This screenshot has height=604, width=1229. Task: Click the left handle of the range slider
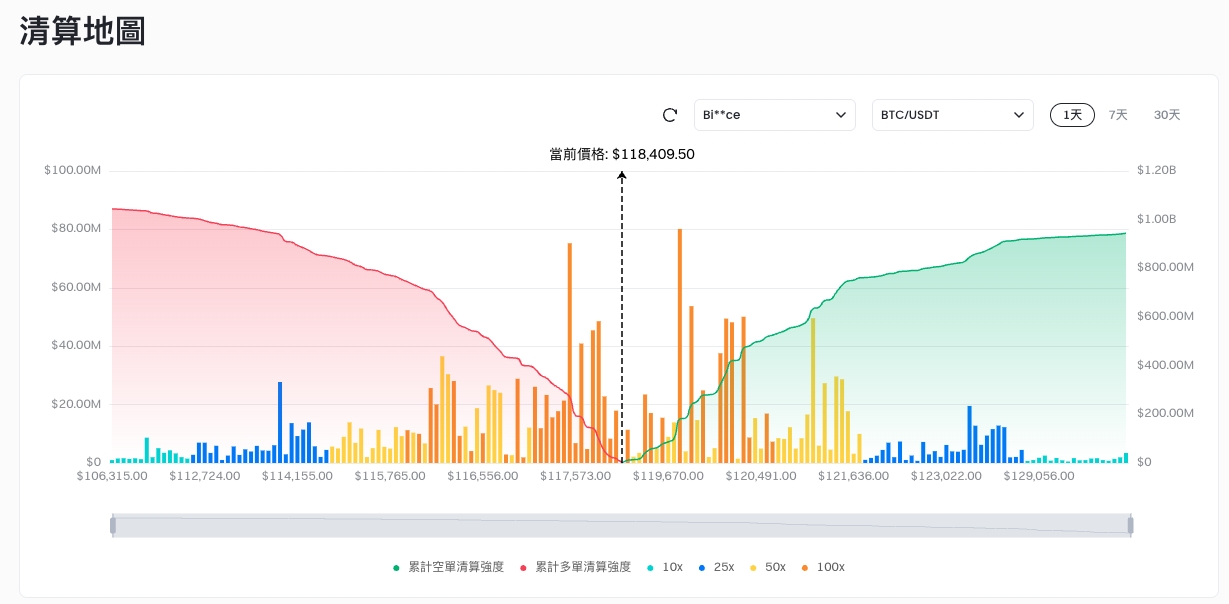[x=113, y=525]
